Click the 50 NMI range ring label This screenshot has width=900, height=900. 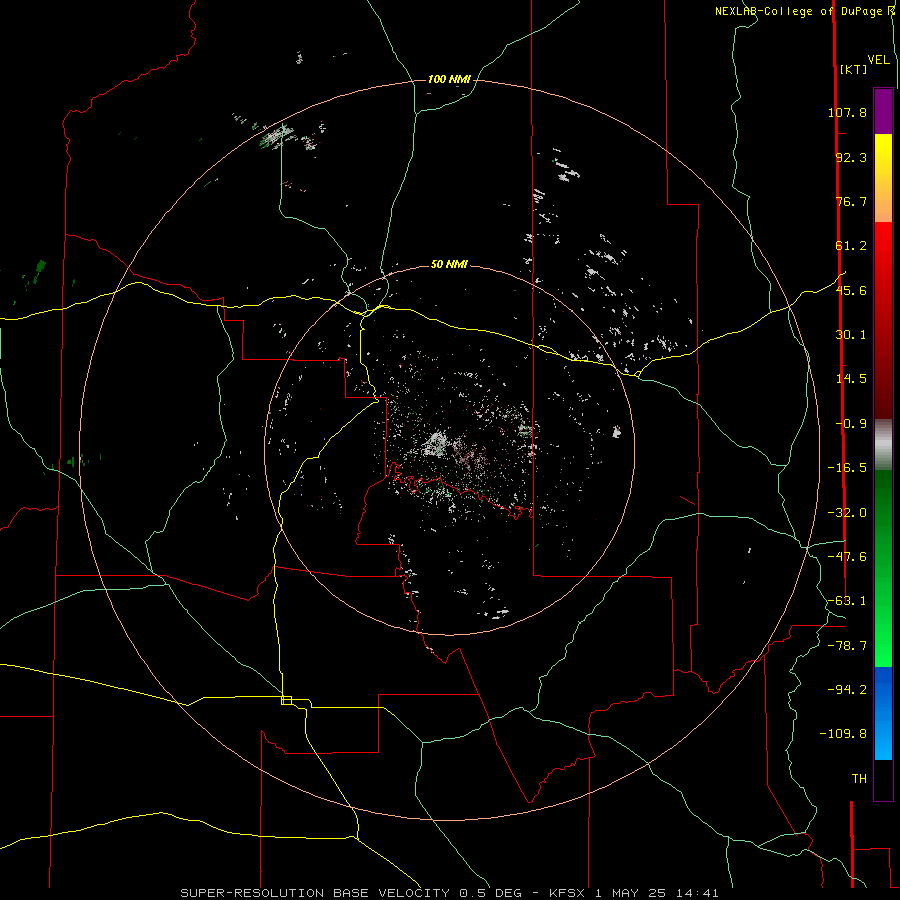[x=449, y=264]
